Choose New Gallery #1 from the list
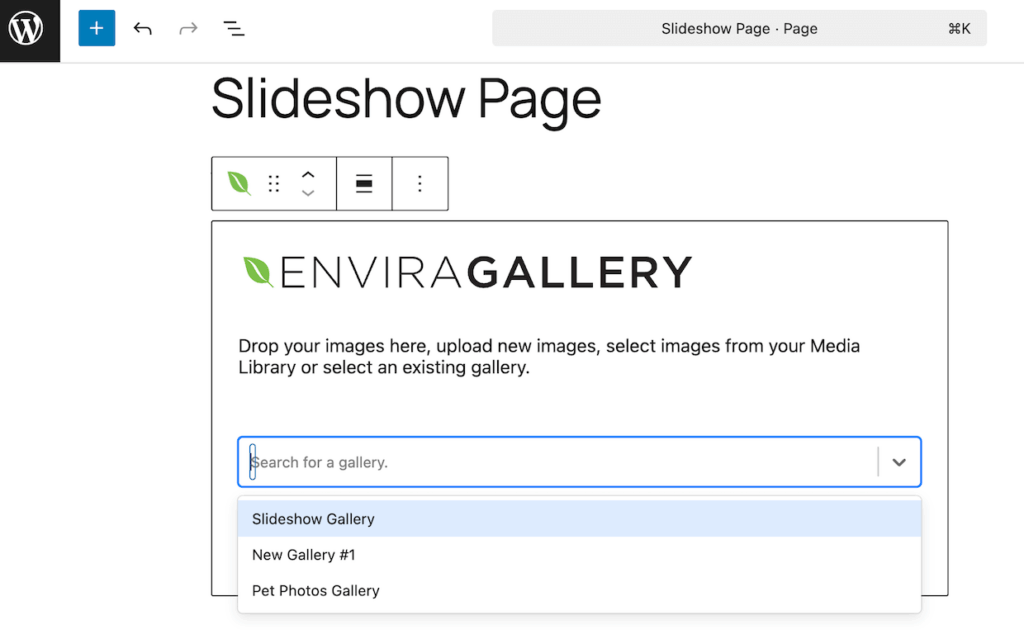Image resolution: width=1024 pixels, height=639 pixels. pyautogui.click(x=304, y=554)
